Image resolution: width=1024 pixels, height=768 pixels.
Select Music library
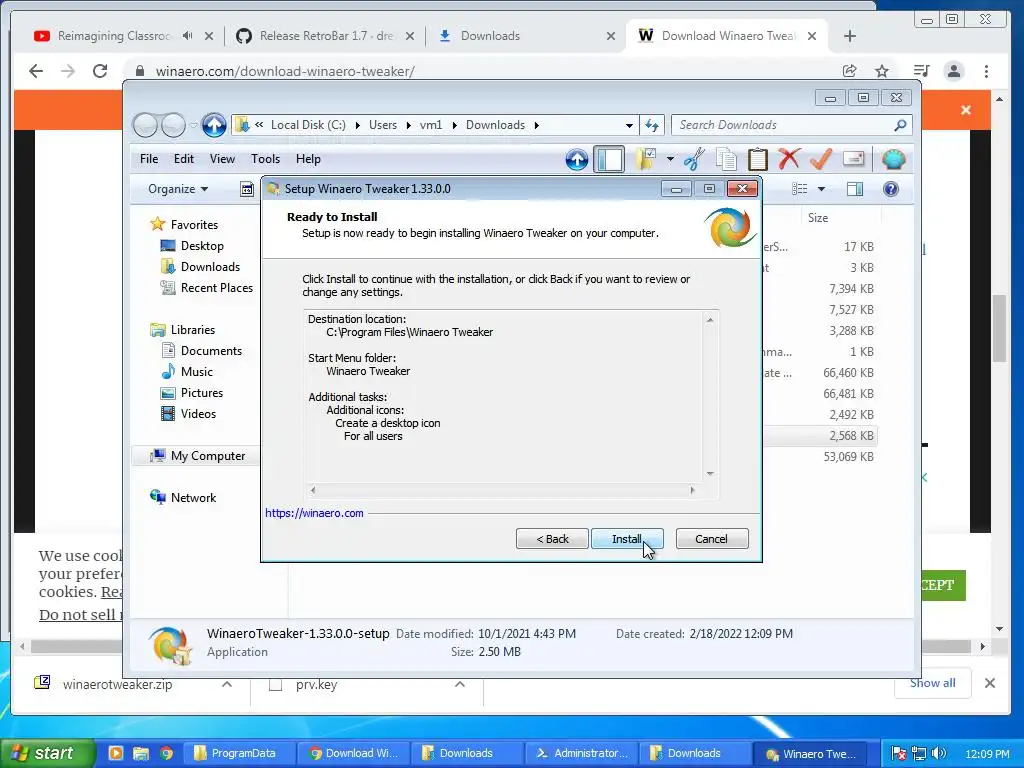197,372
